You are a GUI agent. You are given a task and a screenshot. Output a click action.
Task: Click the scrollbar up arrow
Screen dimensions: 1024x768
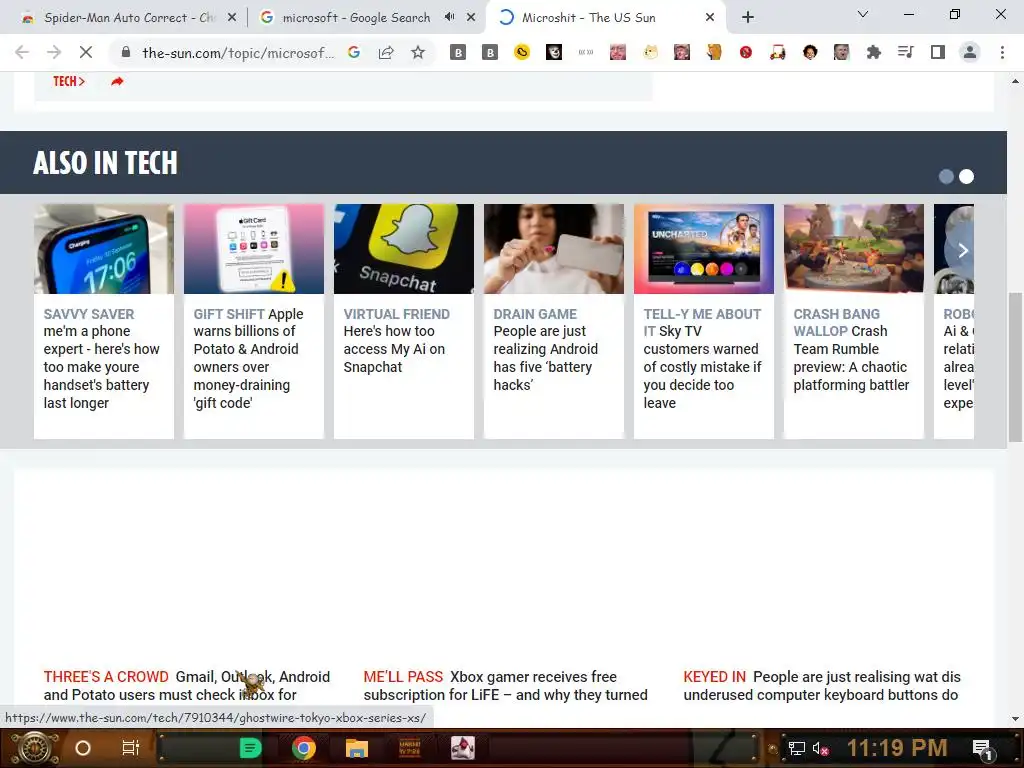1015,82
